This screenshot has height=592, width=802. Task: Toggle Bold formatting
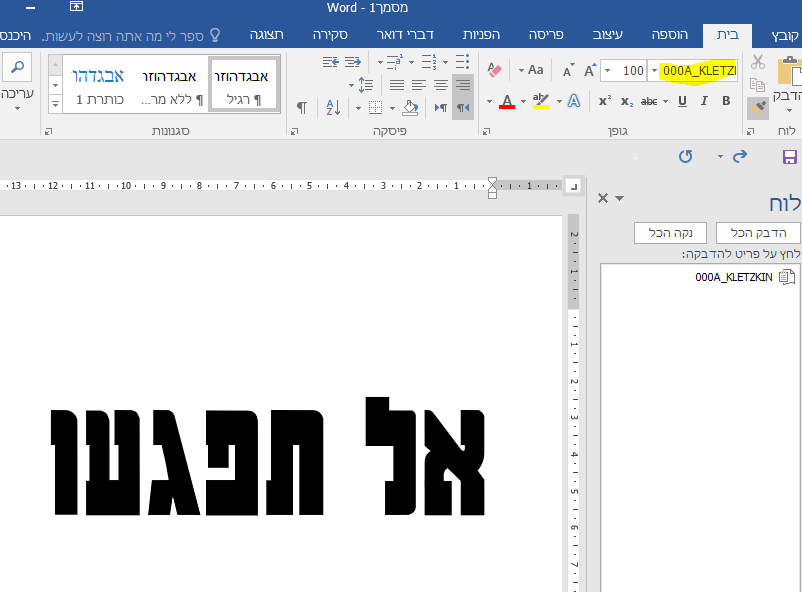[x=726, y=101]
